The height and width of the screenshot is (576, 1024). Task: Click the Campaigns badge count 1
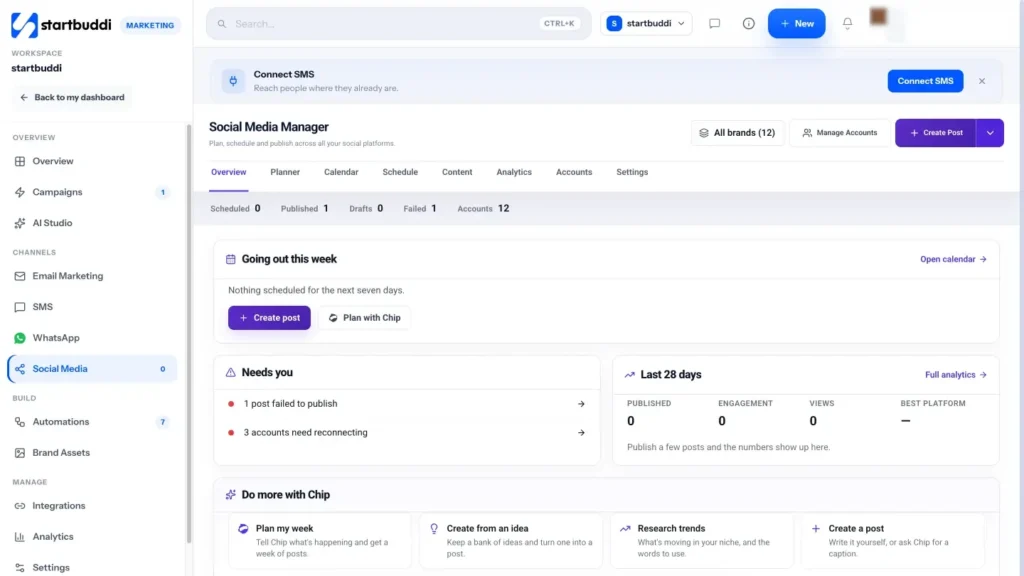click(x=163, y=193)
